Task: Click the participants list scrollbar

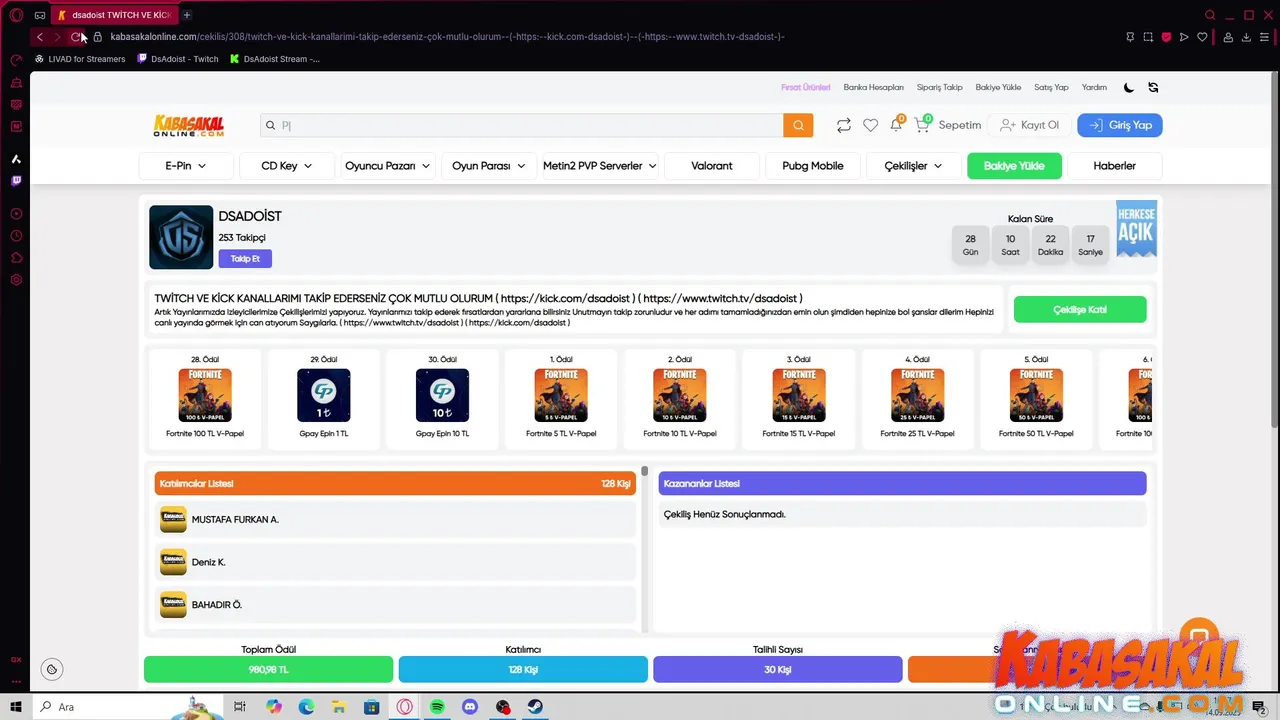Action: pyautogui.click(x=645, y=548)
